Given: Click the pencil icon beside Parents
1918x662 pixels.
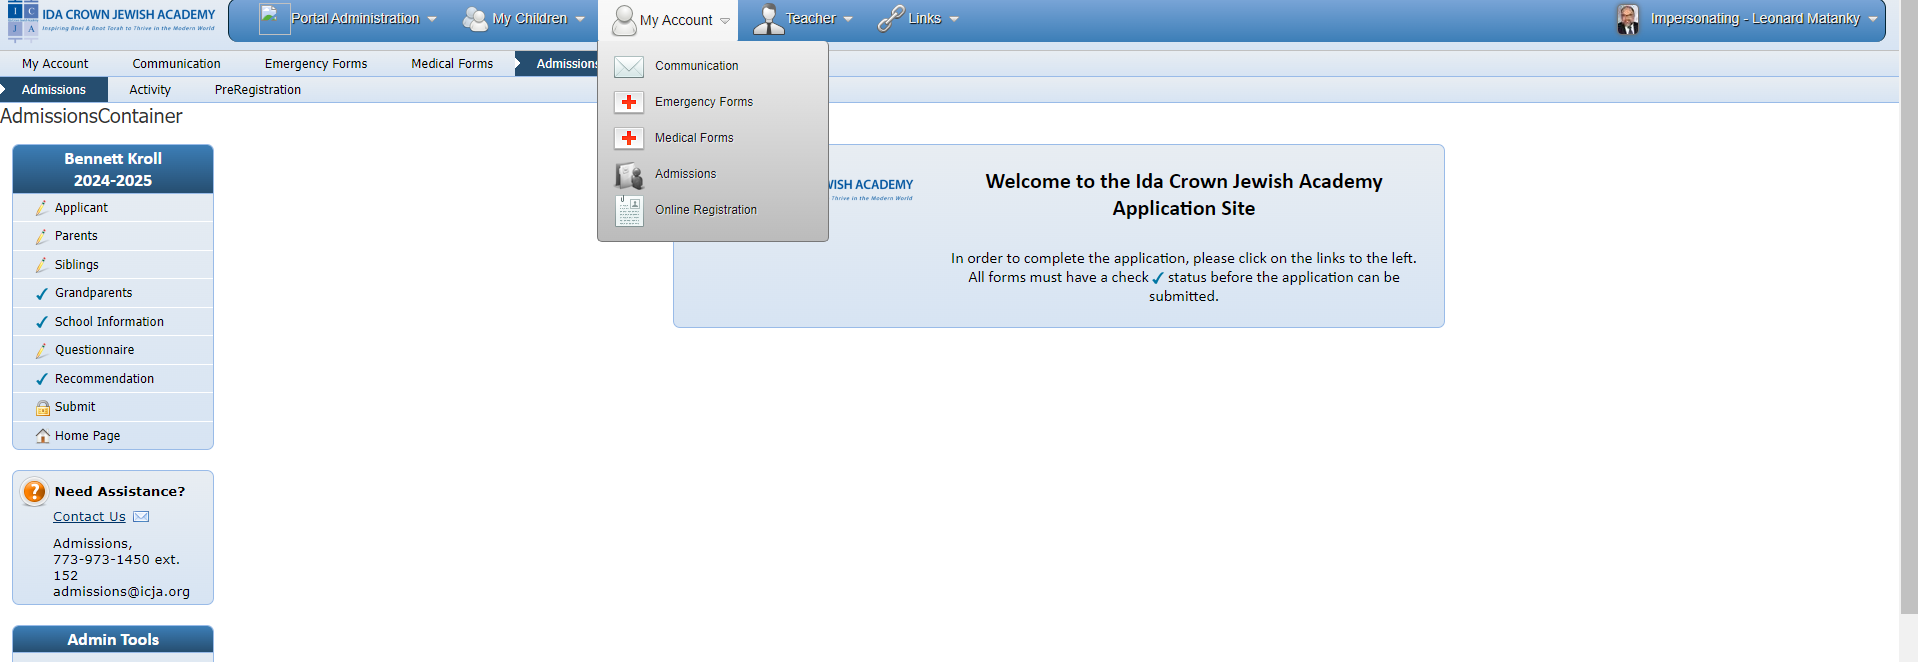Looking at the screenshot, I should pyautogui.click(x=42, y=236).
